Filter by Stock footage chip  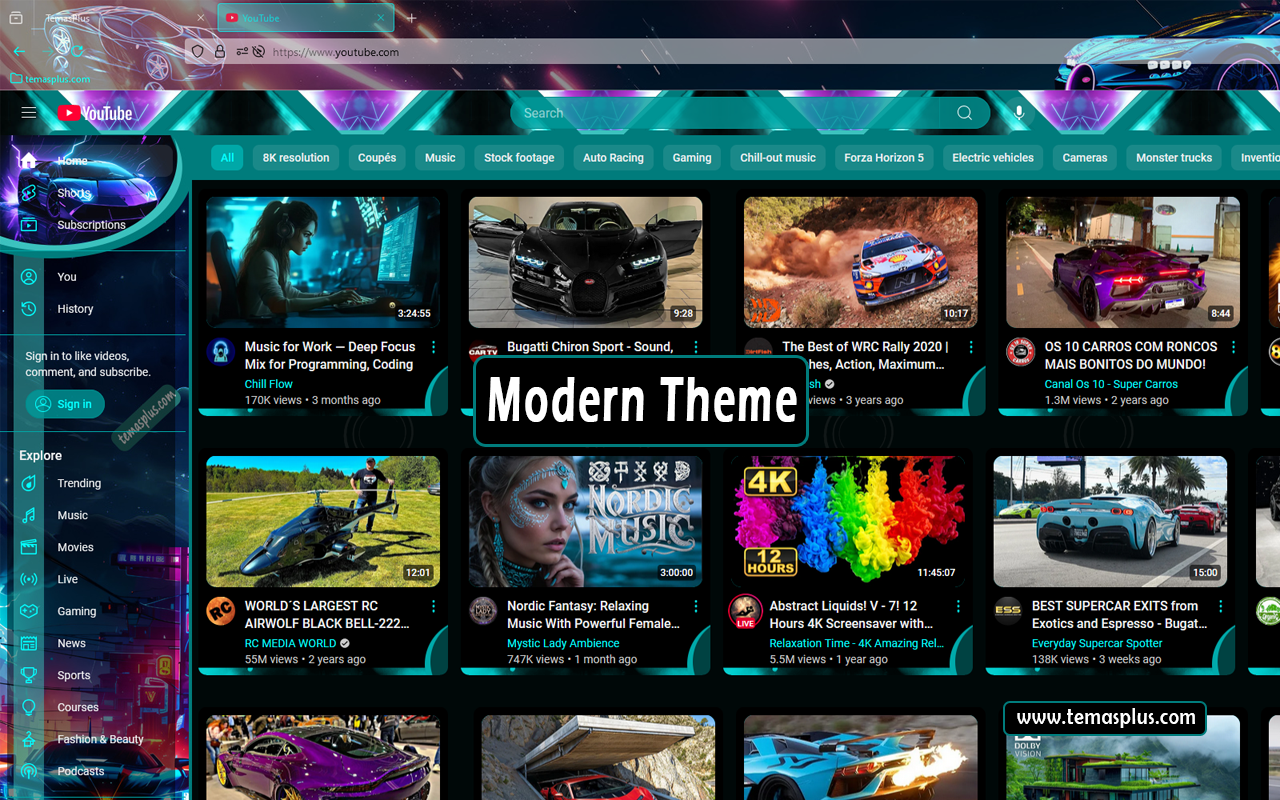click(519, 157)
